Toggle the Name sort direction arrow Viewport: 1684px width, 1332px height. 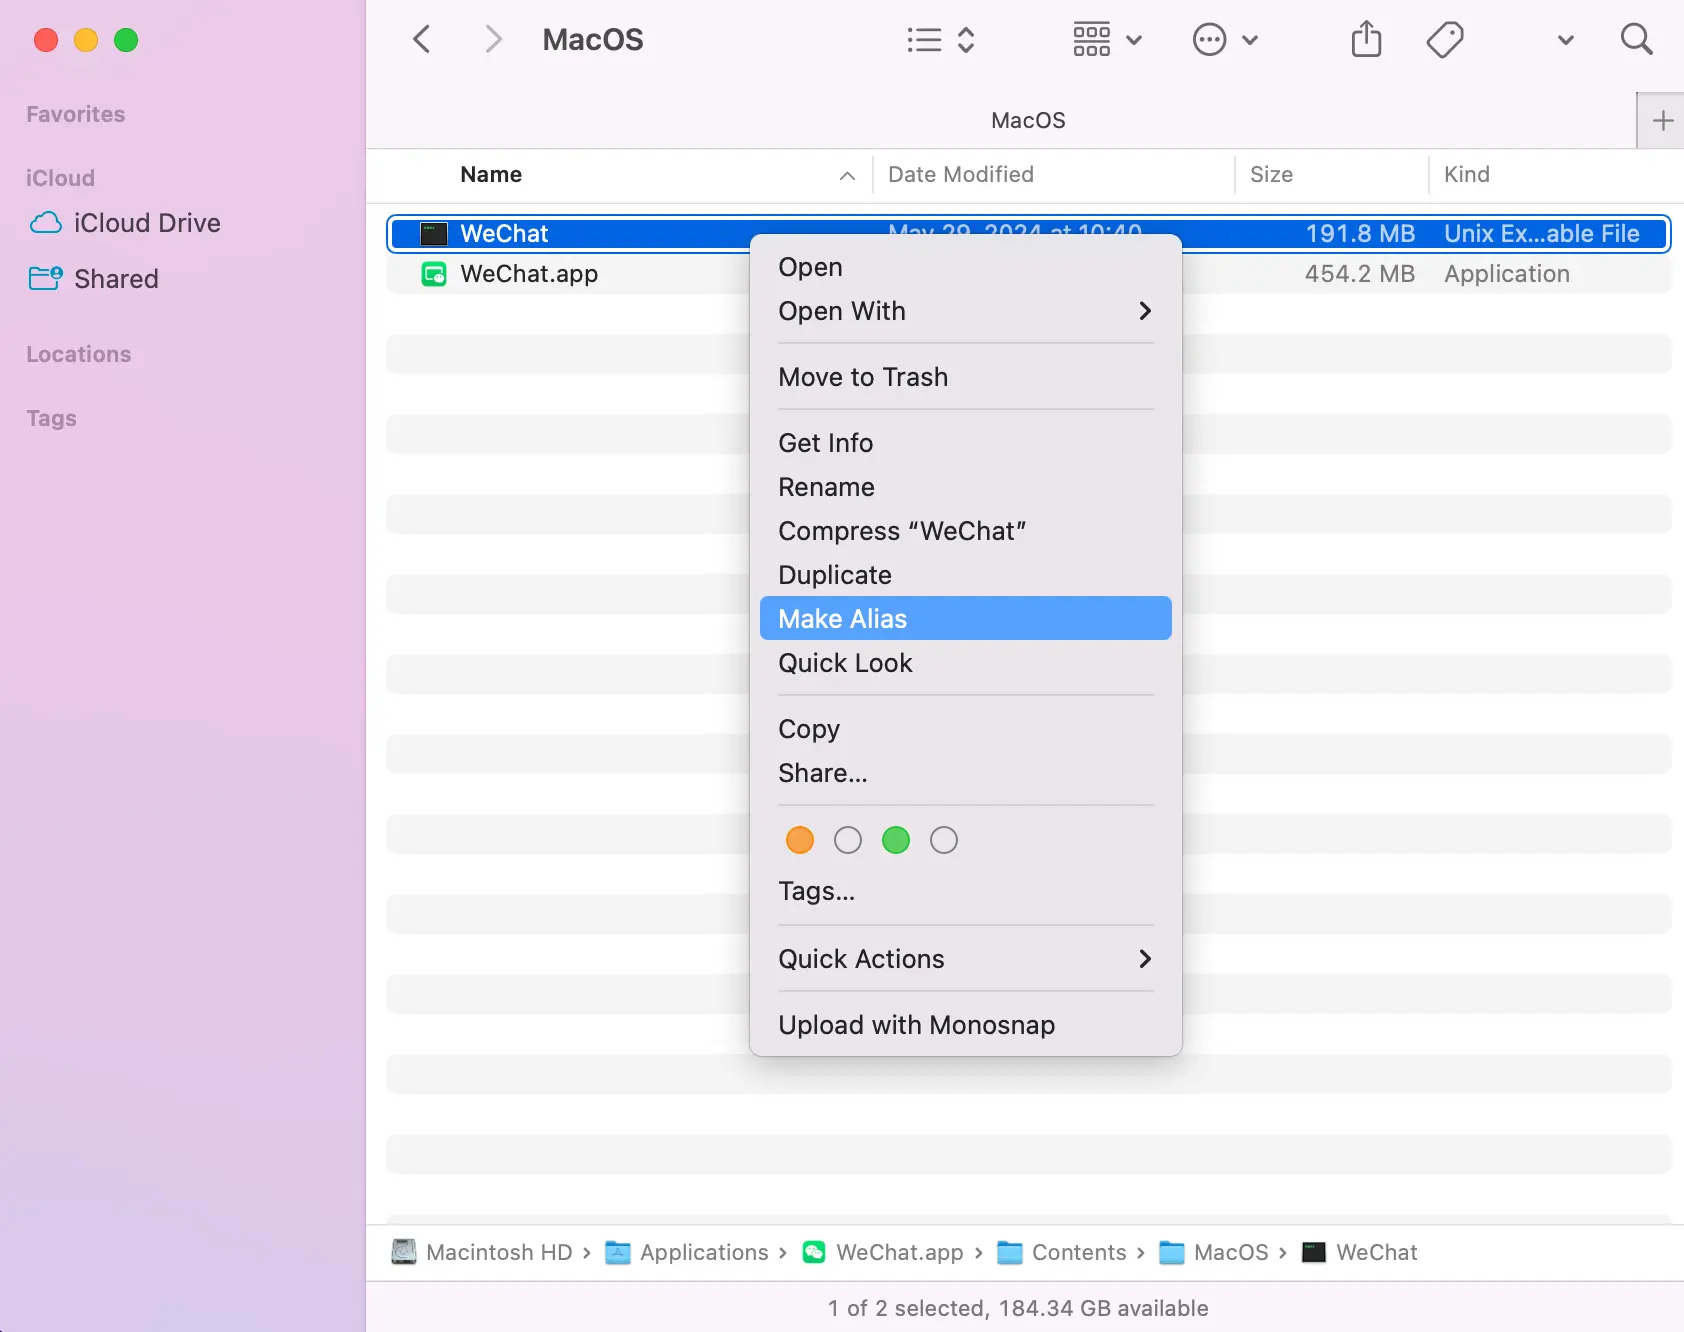point(848,176)
